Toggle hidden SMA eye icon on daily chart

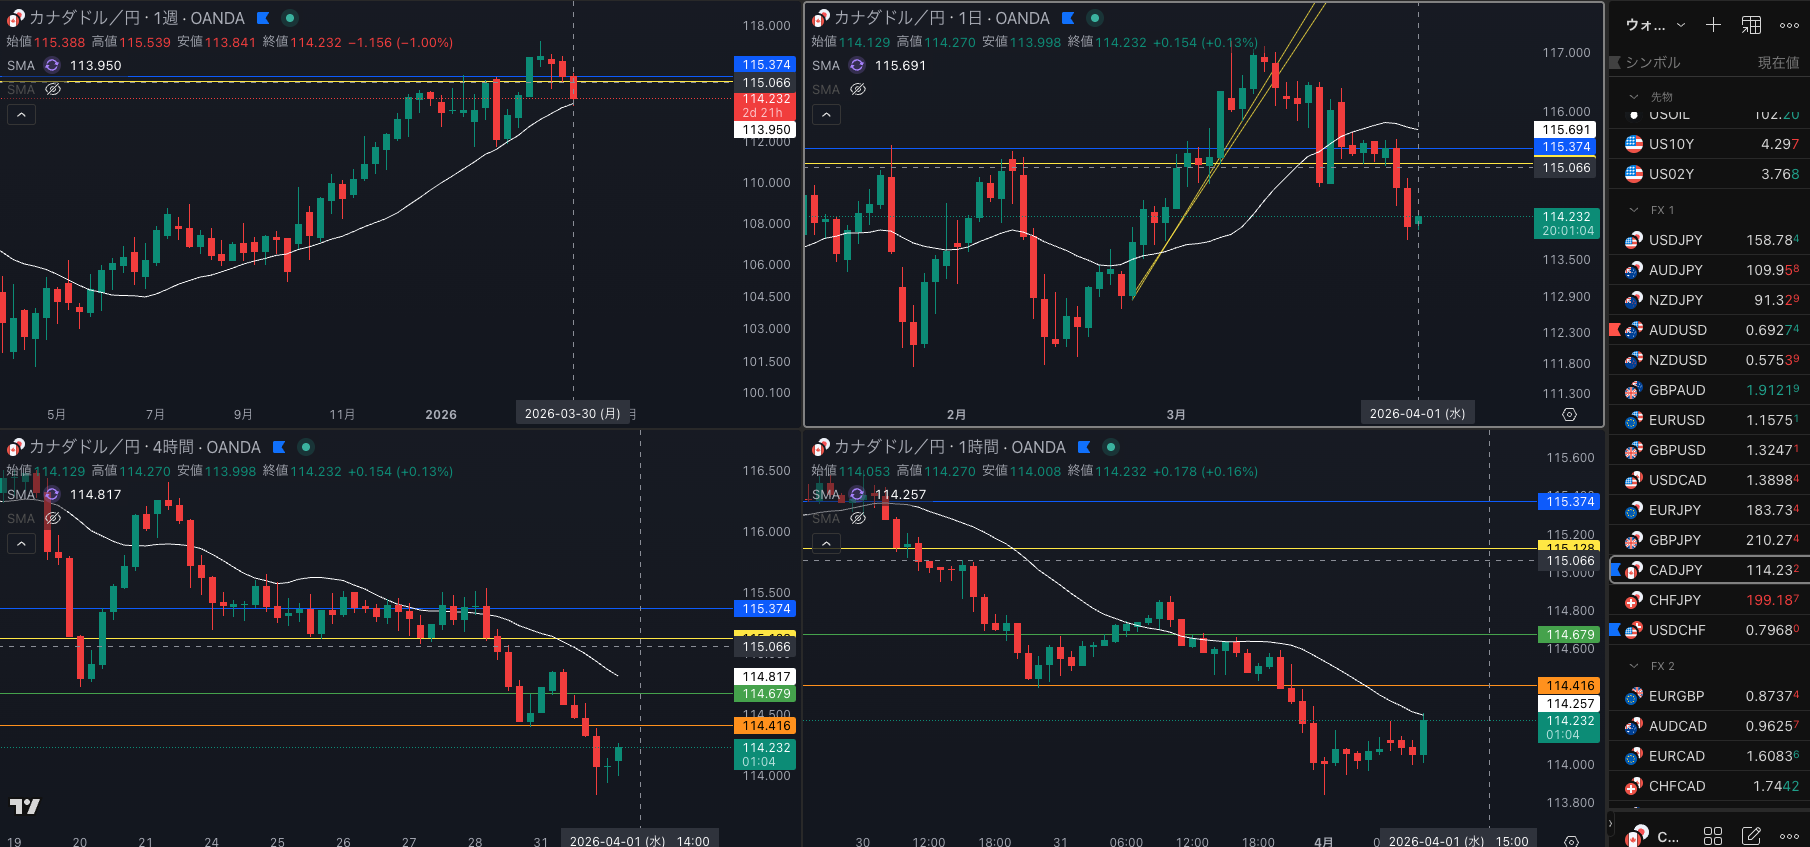[x=857, y=89]
